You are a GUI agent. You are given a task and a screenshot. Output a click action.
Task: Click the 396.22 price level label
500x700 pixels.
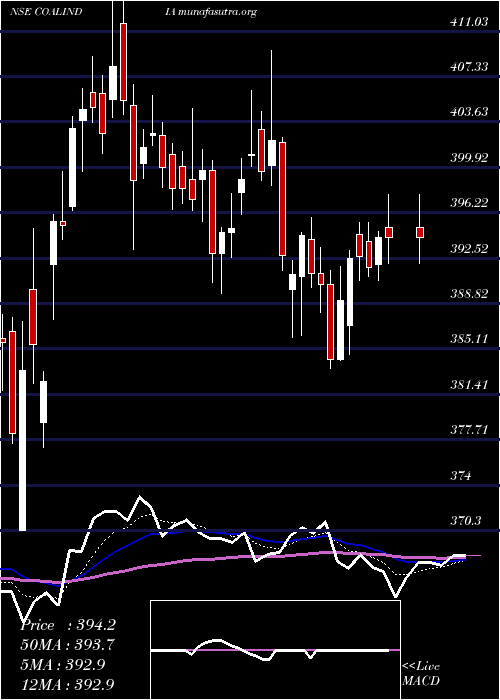point(468,203)
